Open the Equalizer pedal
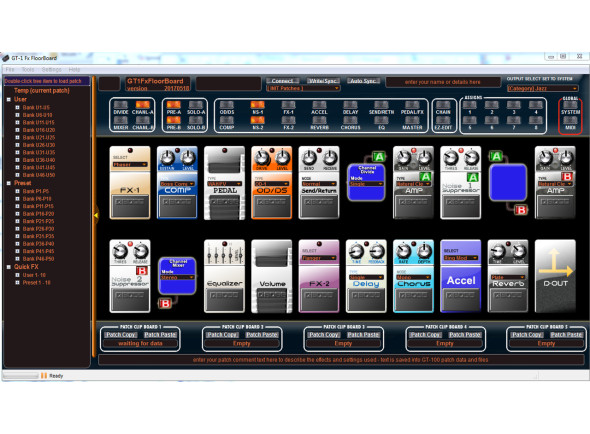The height and width of the screenshot is (434, 590). click(x=224, y=276)
